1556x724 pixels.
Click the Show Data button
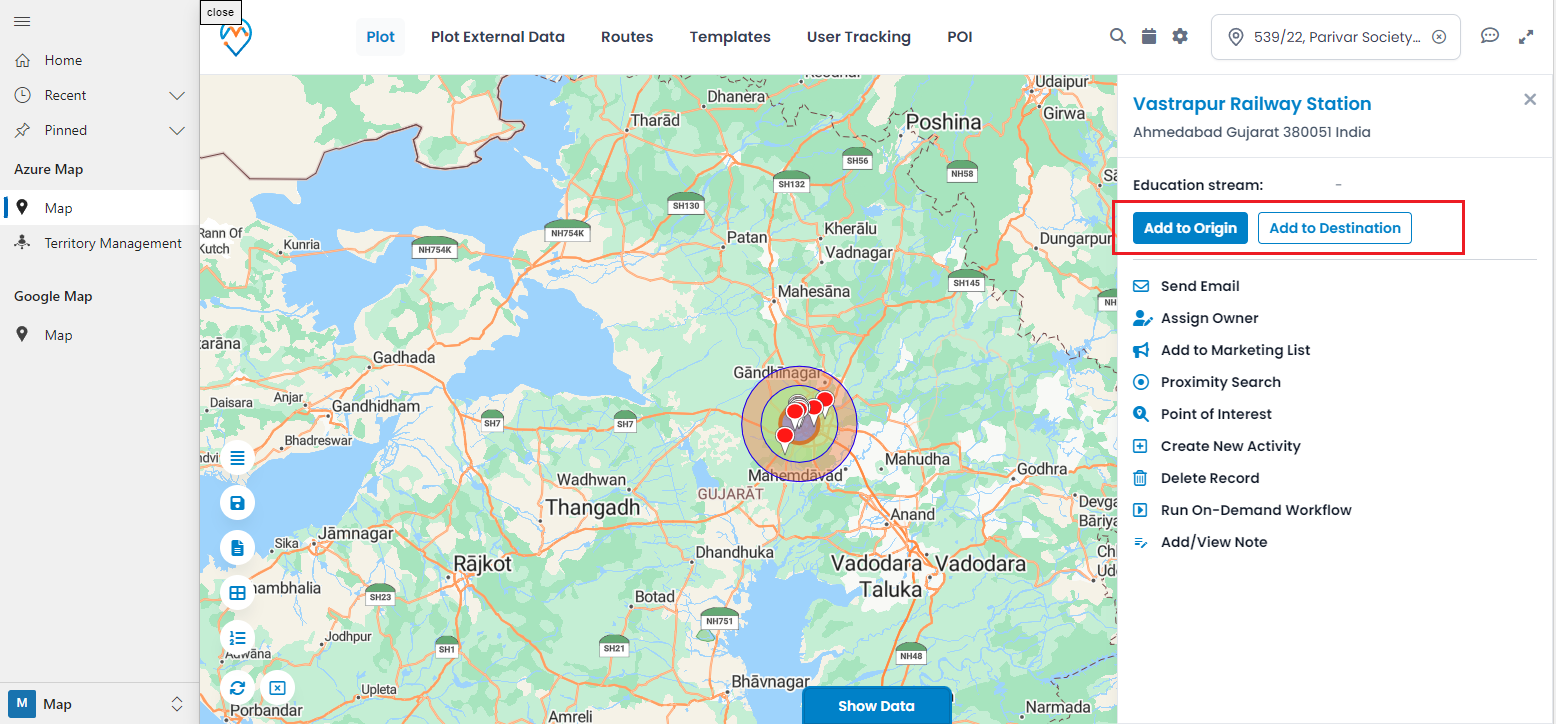pos(876,705)
